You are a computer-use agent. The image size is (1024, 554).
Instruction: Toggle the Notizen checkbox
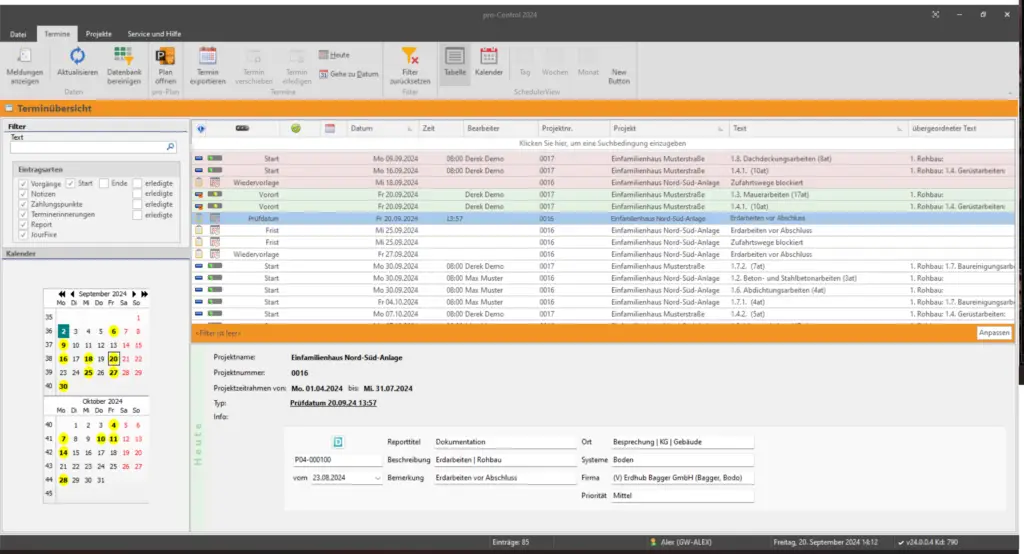24,194
